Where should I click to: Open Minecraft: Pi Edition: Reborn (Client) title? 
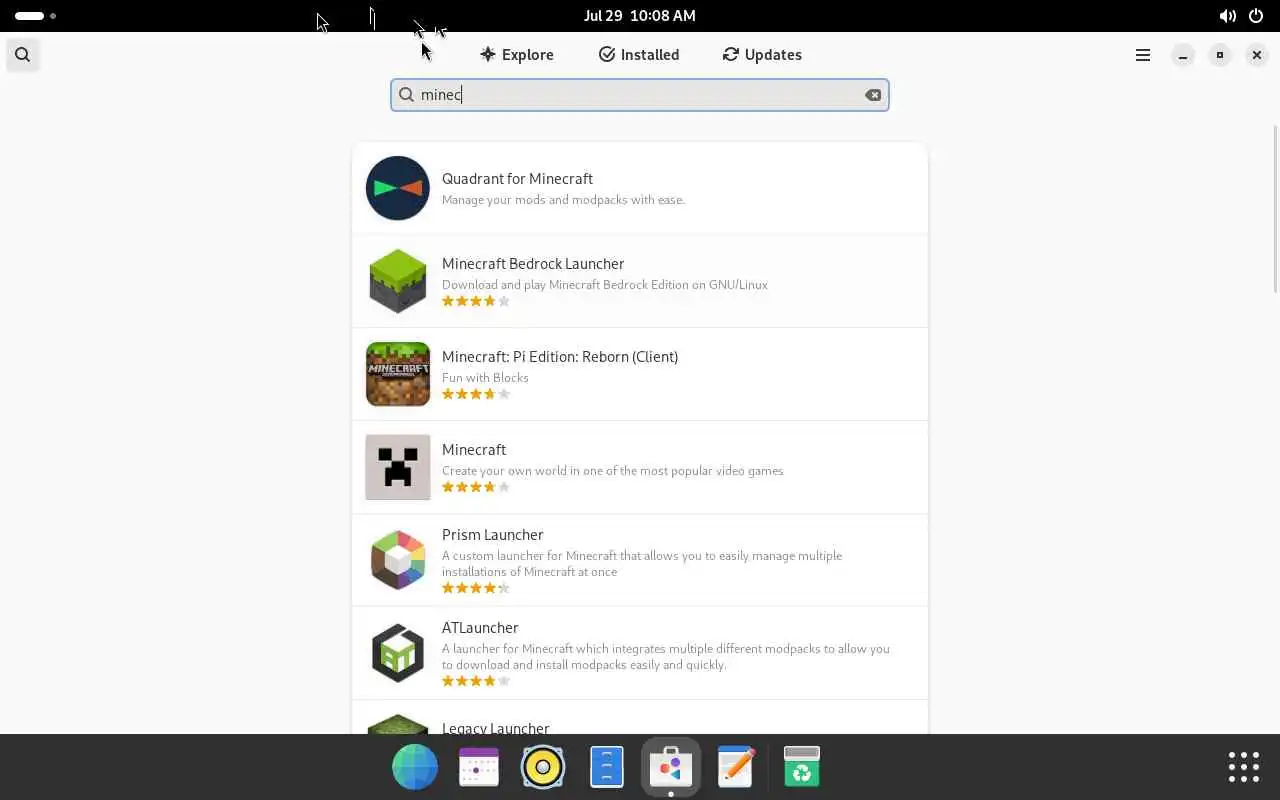click(560, 357)
